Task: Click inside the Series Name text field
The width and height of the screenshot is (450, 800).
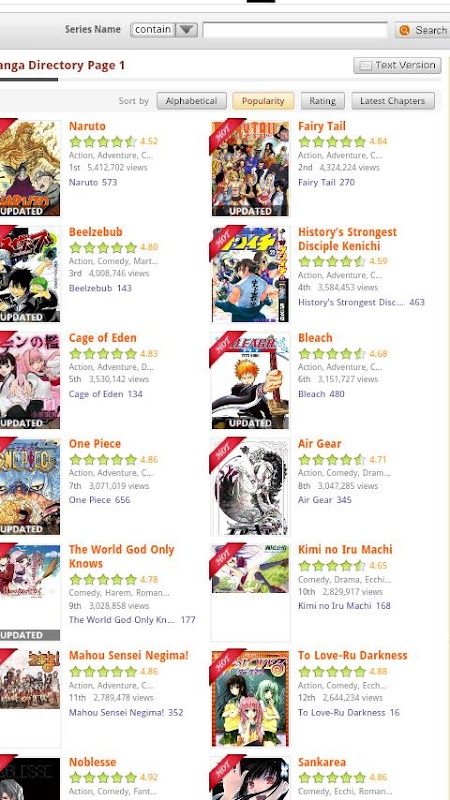Action: click(295, 30)
